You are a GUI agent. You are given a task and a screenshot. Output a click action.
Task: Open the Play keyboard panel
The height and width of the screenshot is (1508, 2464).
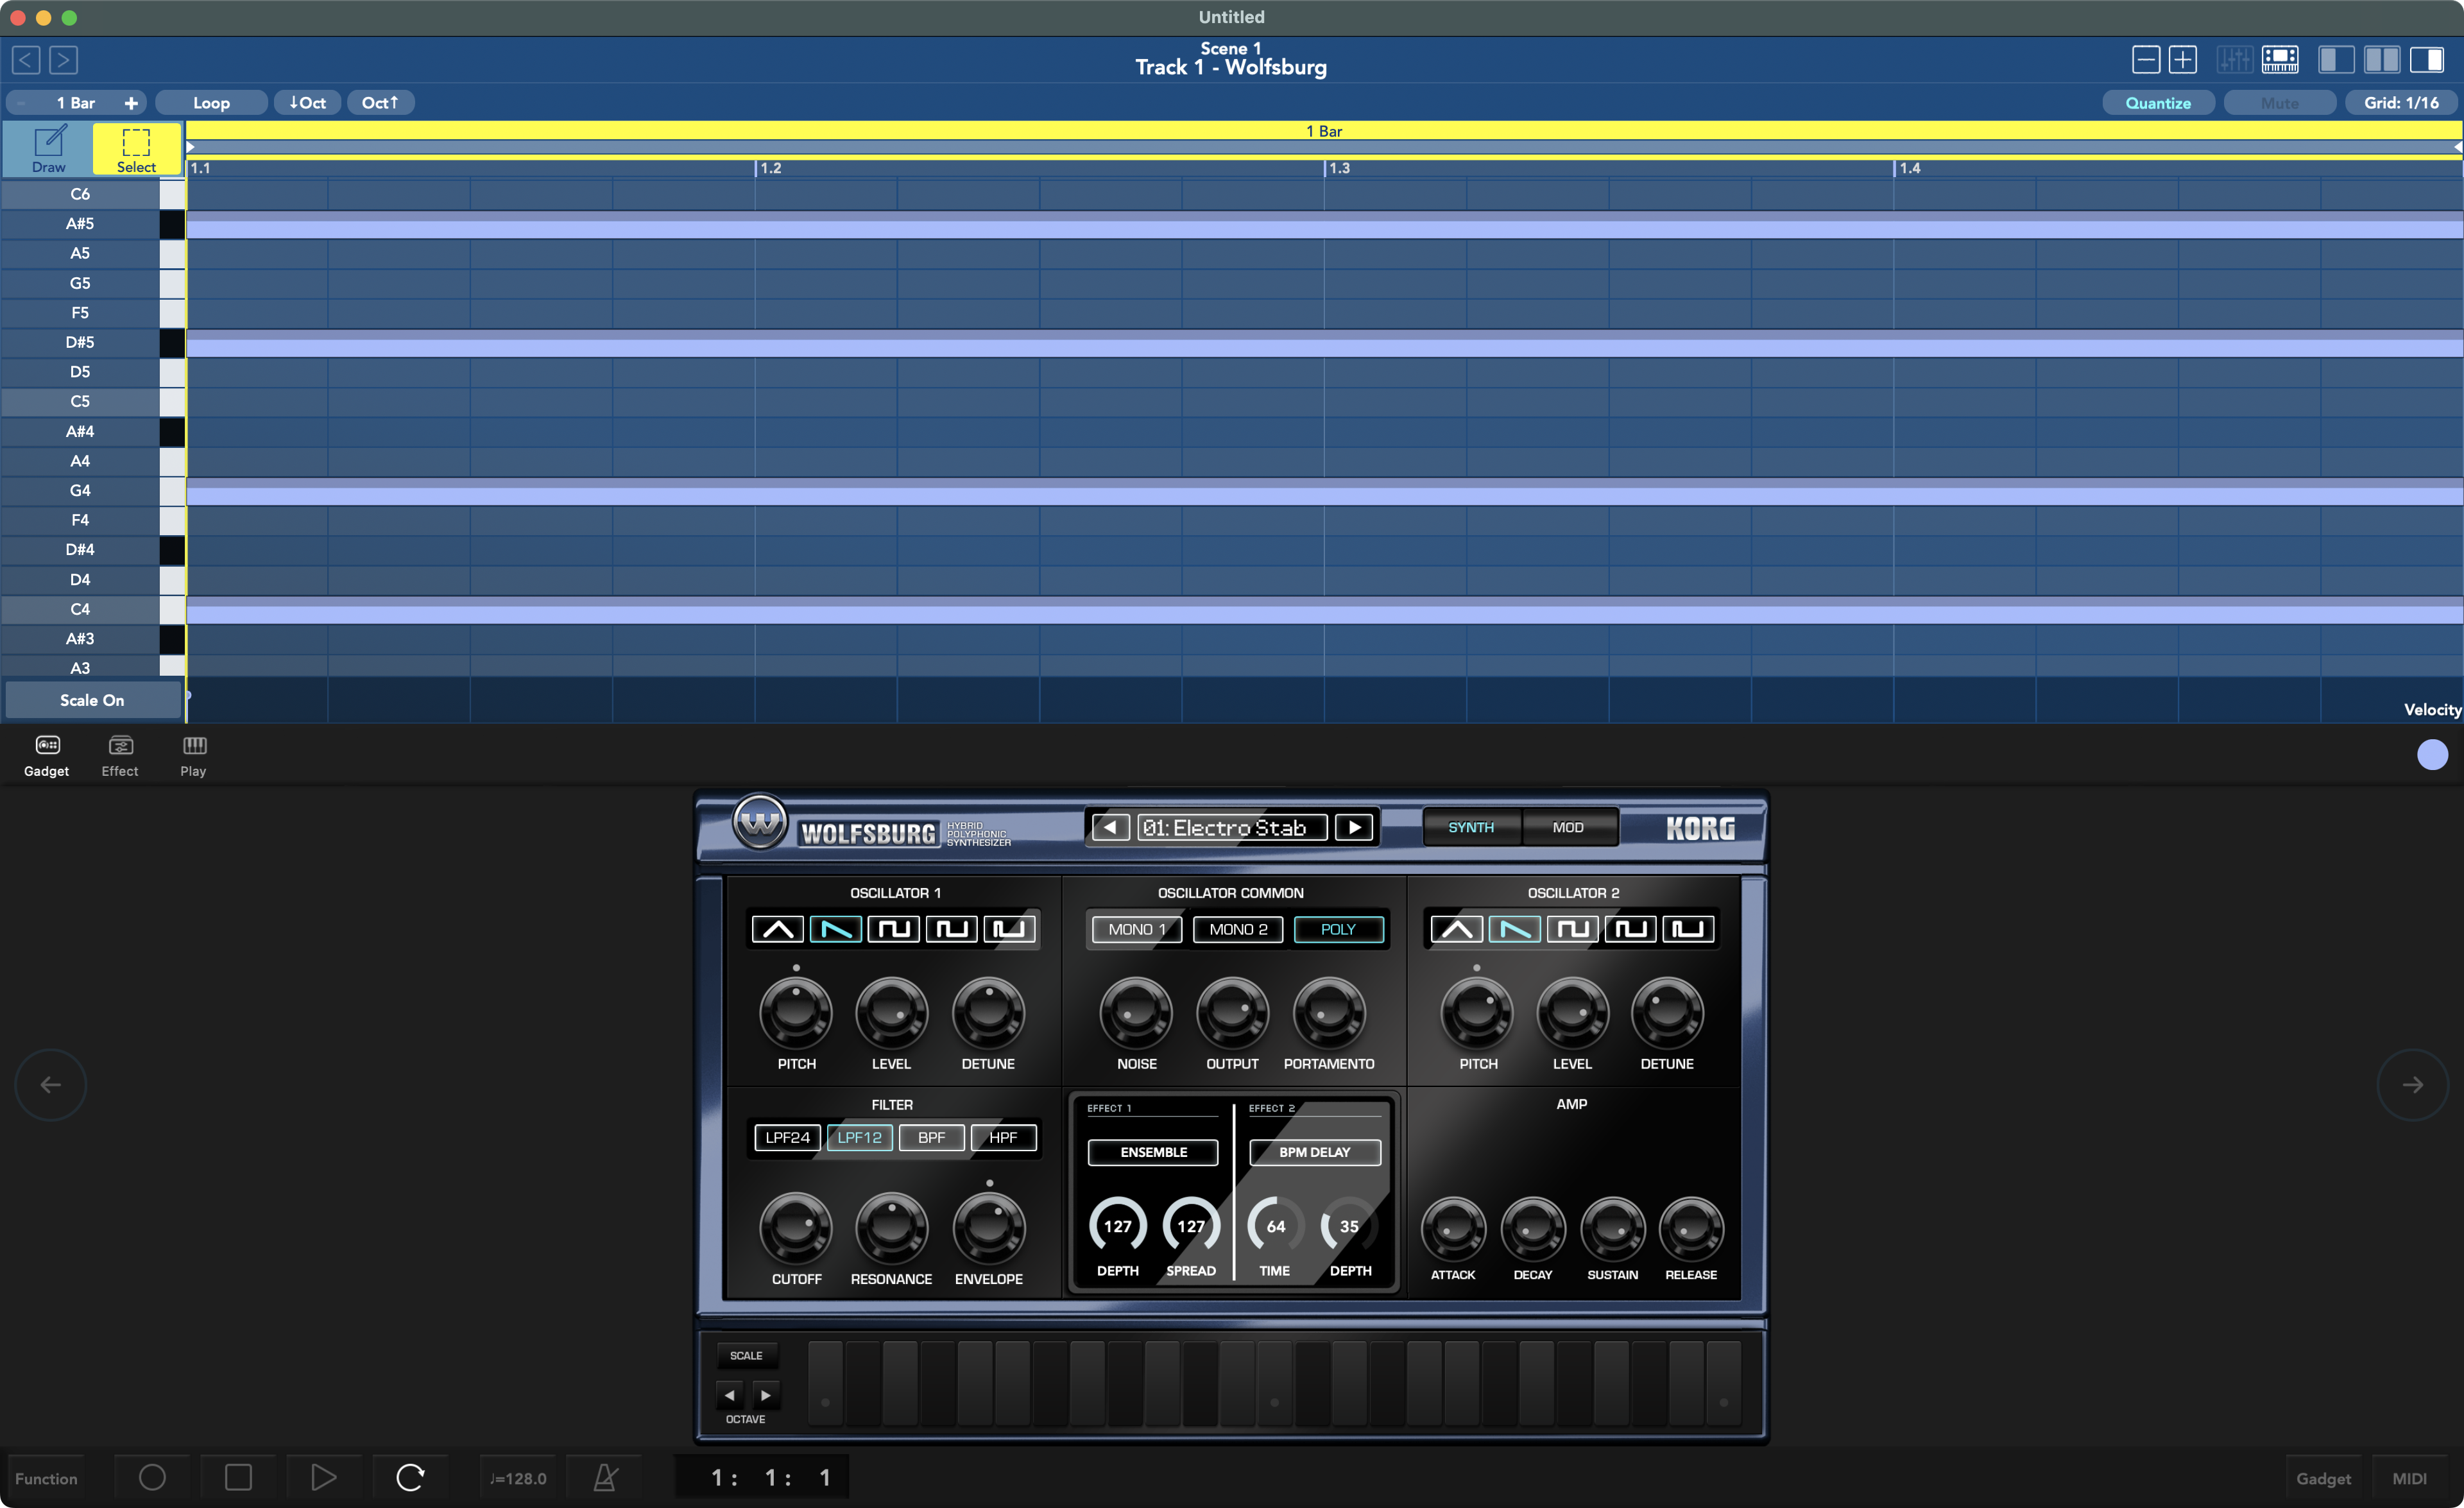[194, 756]
